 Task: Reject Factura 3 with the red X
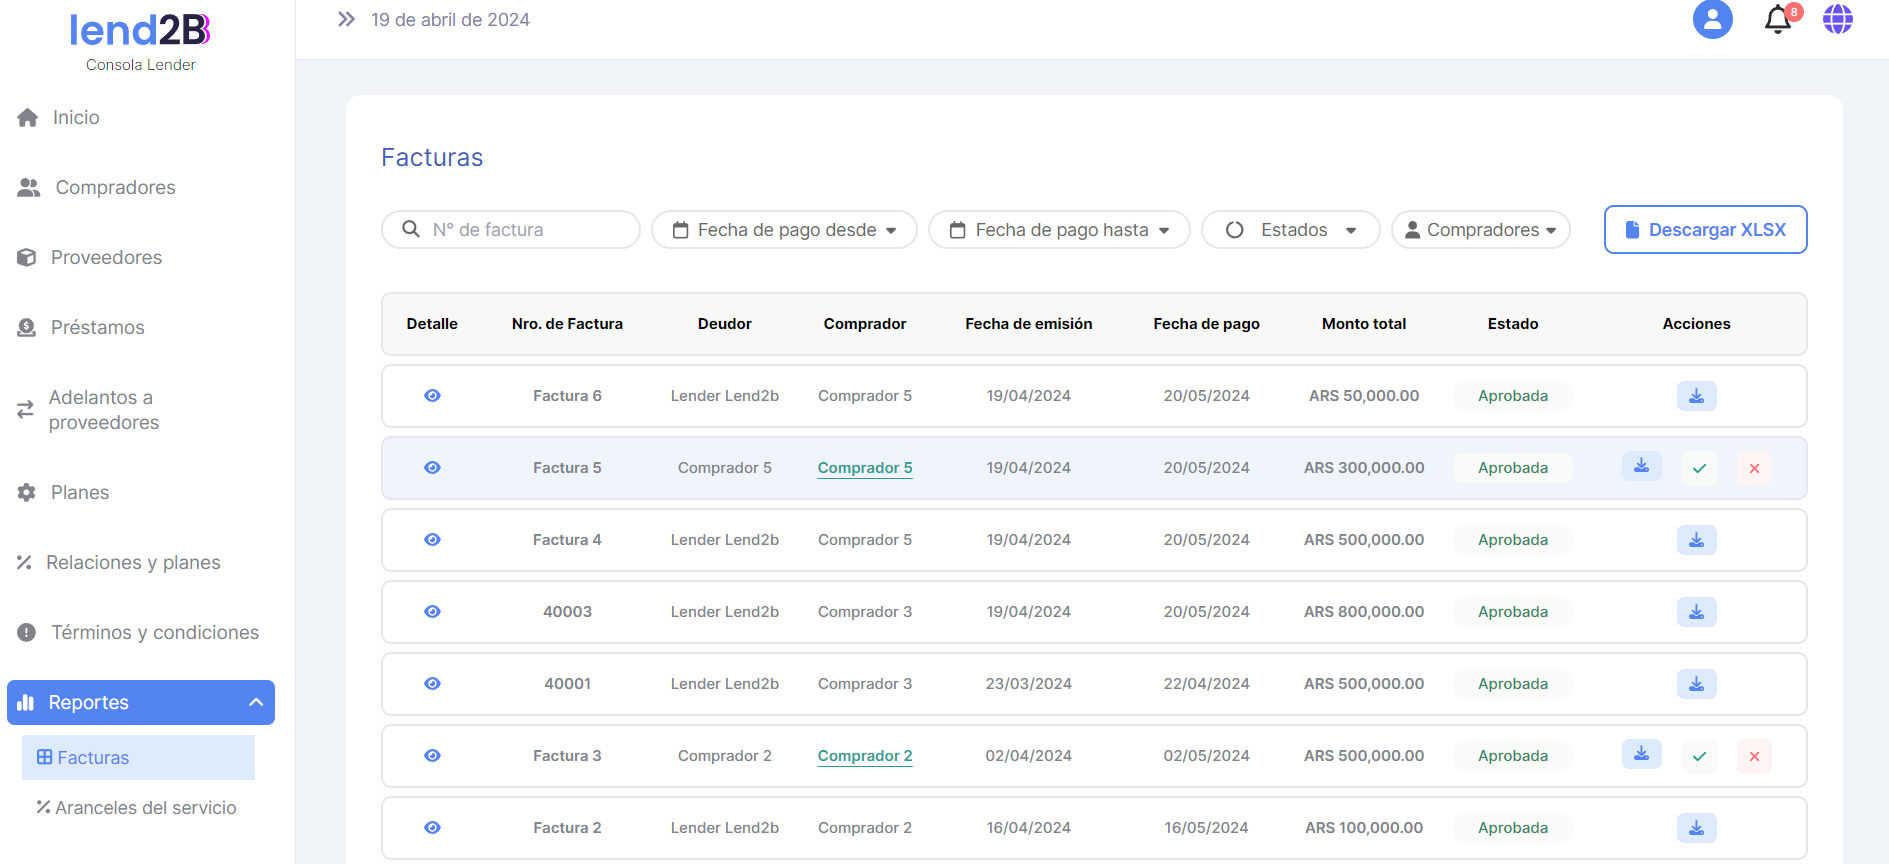point(1754,756)
